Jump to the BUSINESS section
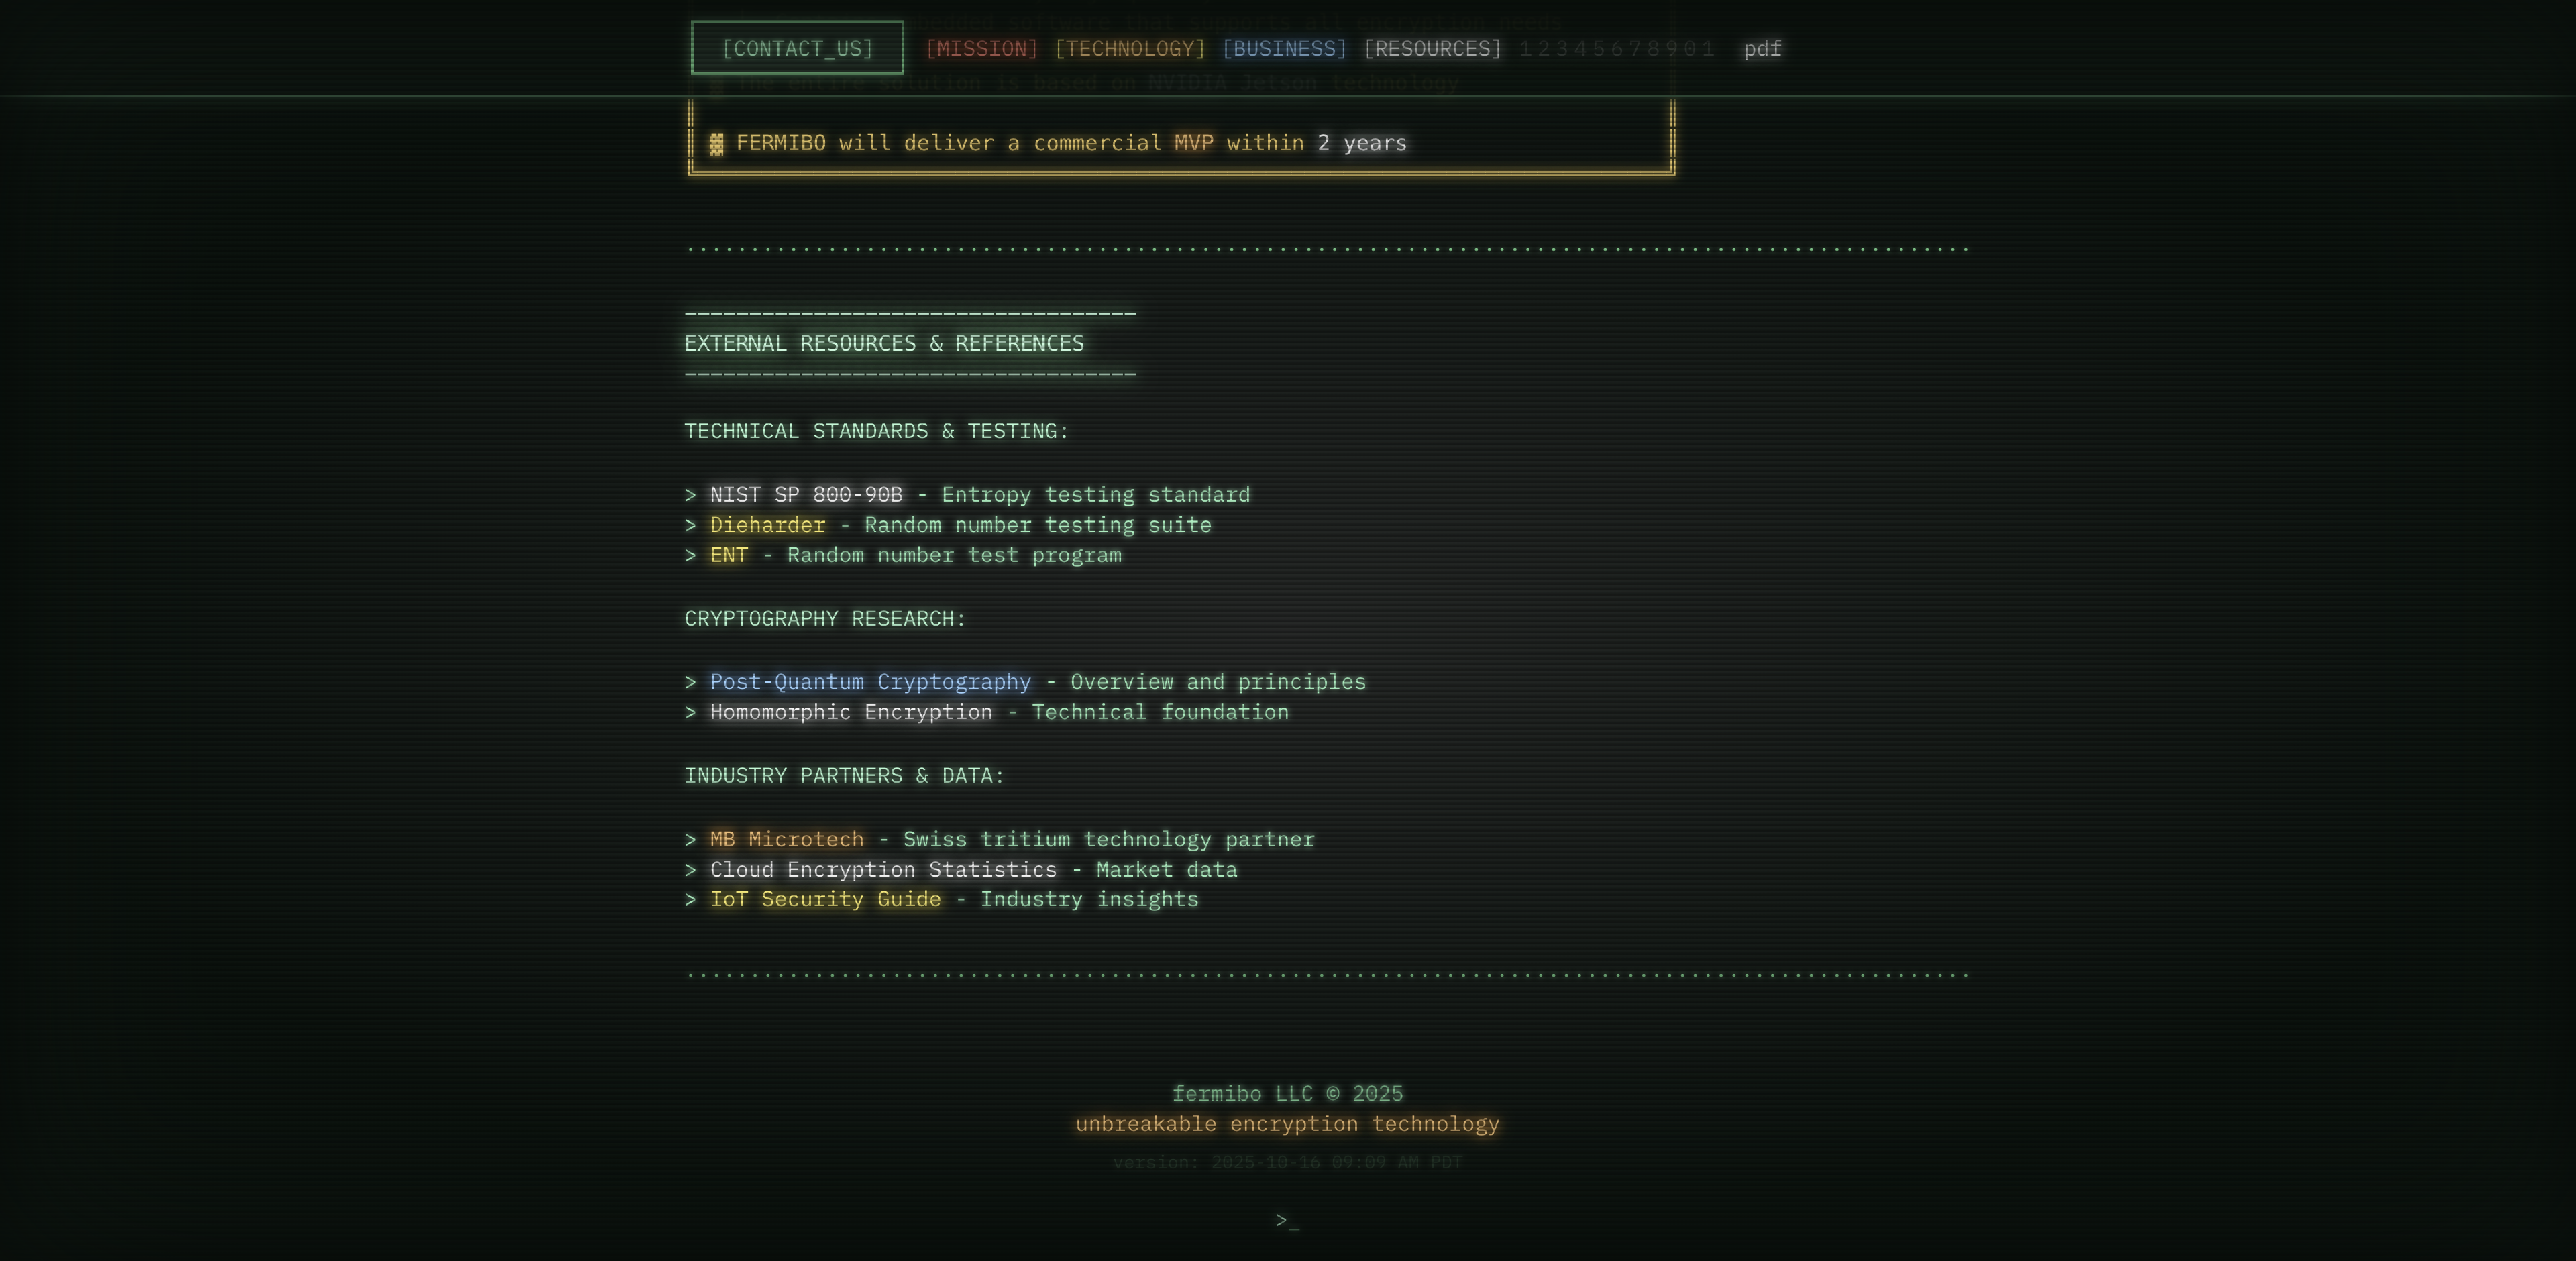Screen dimensions: 2576x1261 click(1284, 48)
